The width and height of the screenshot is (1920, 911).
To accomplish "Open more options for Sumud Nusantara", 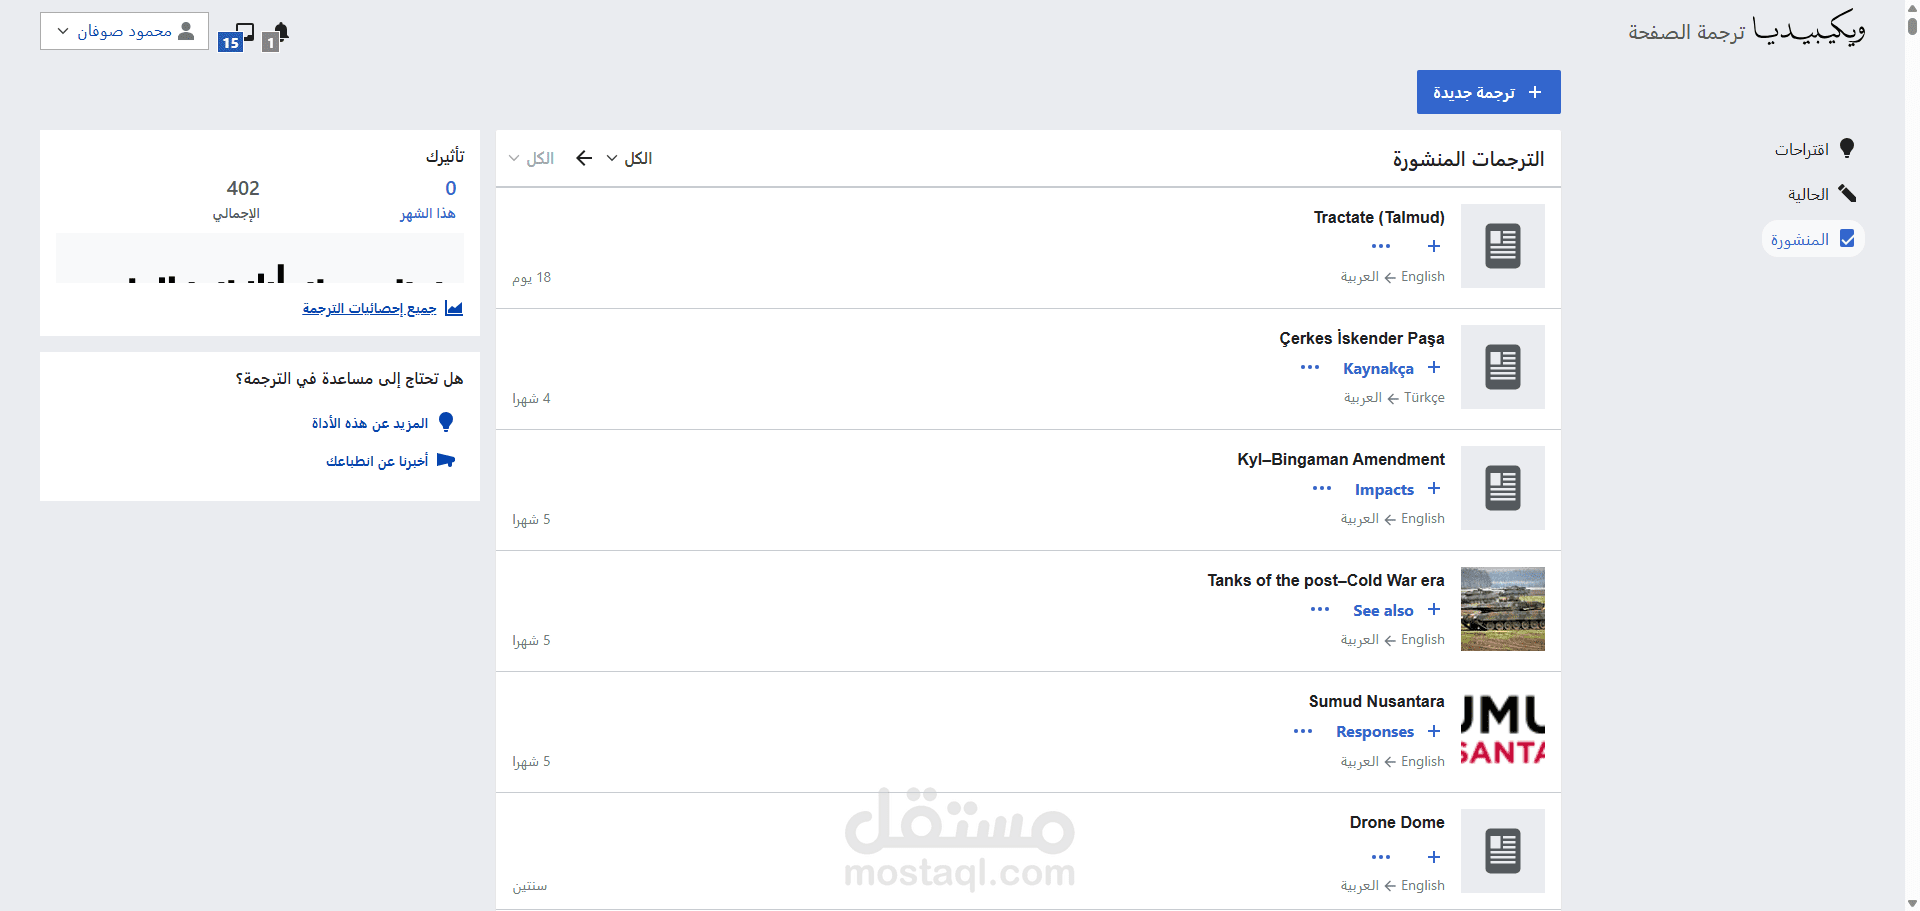I will point(1303,731).
